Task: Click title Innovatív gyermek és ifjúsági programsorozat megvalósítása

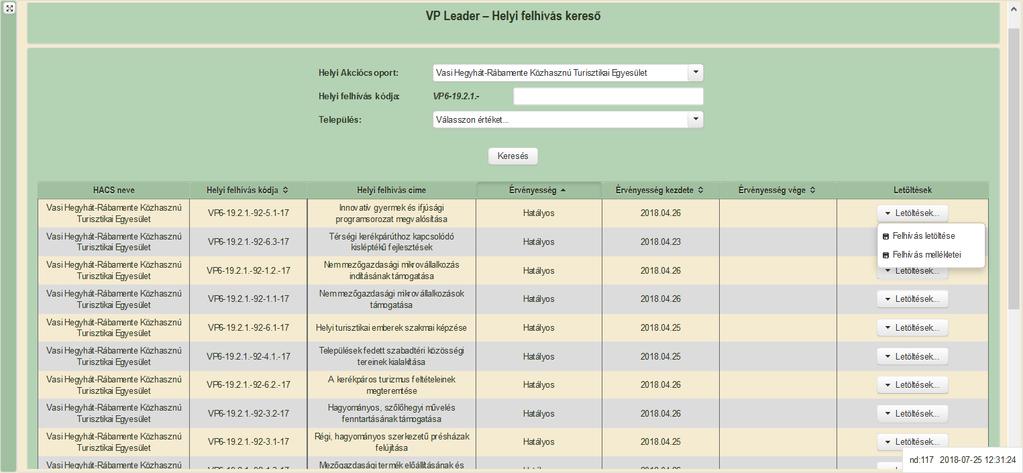Action: (x=391, y=213)
